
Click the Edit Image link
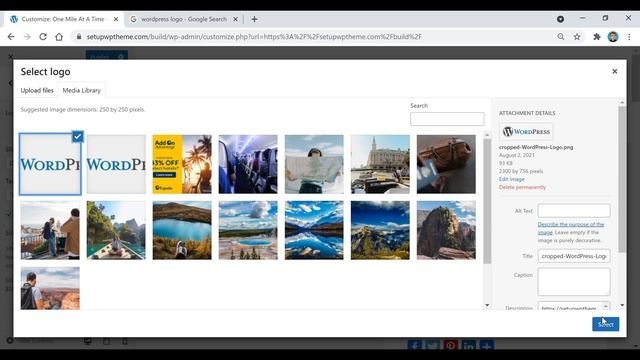[x=511, y=179]
